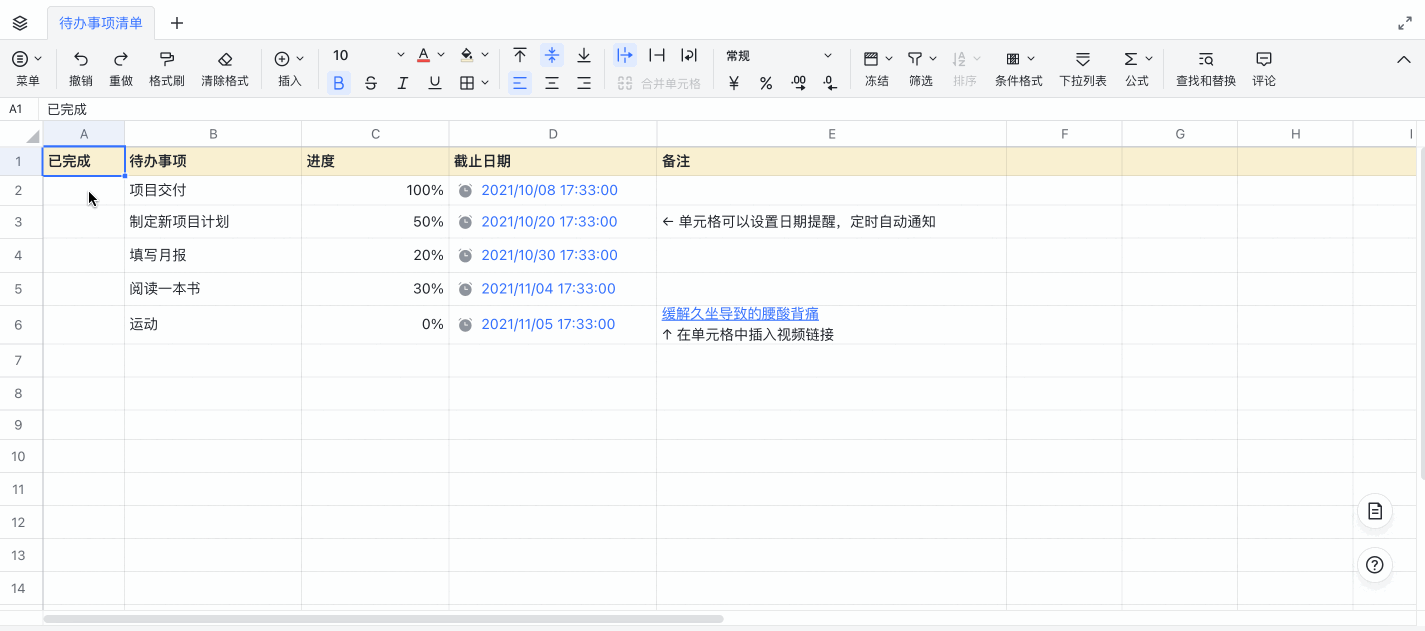This screenshot has width=1425, height=631.
Task: Select the cell 制定新项目计划
Action: 213,222
